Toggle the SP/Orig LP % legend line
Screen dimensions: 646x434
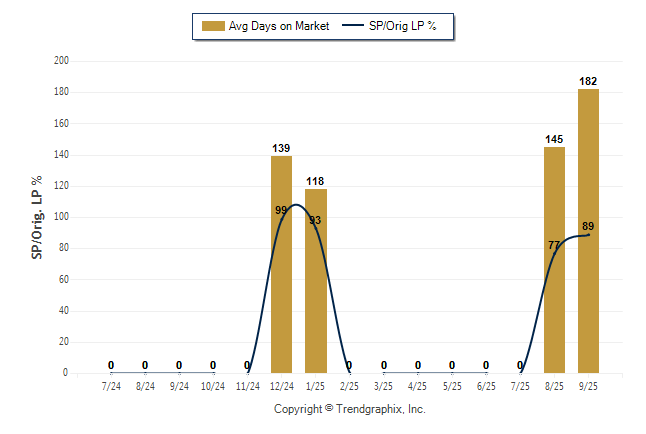click(351, 26)
